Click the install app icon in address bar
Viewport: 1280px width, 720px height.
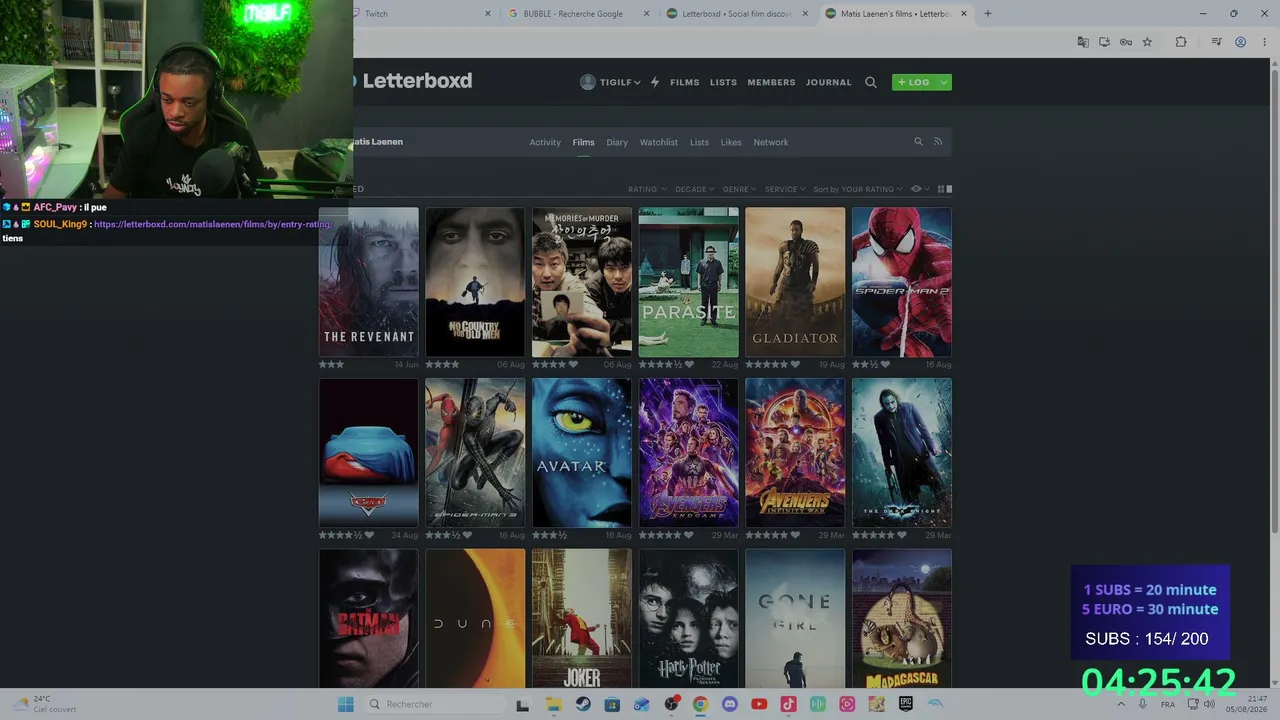(x=1104, y=42)
